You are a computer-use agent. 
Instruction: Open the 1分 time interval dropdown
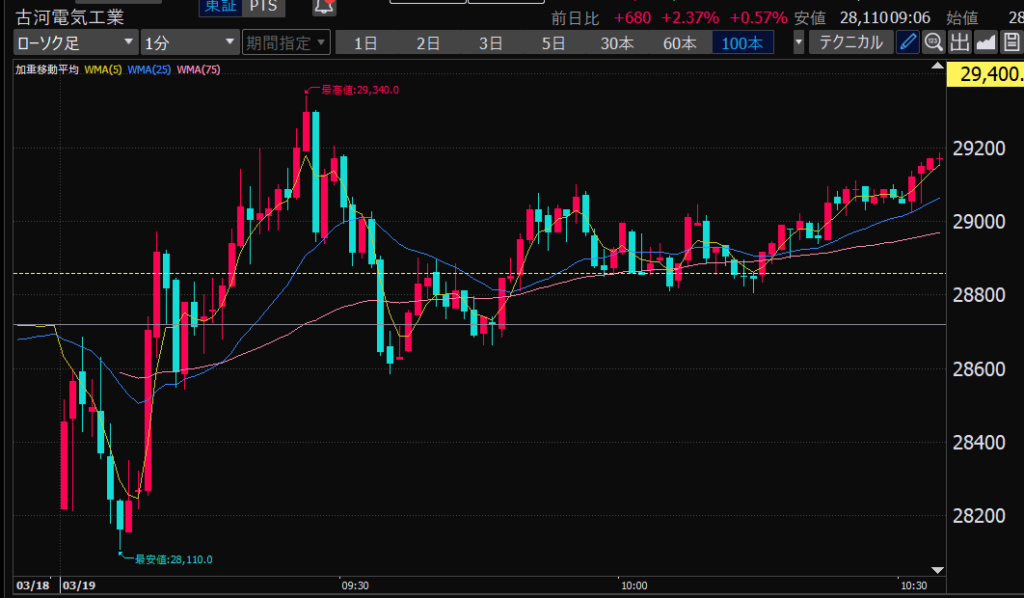coord(188,42)
